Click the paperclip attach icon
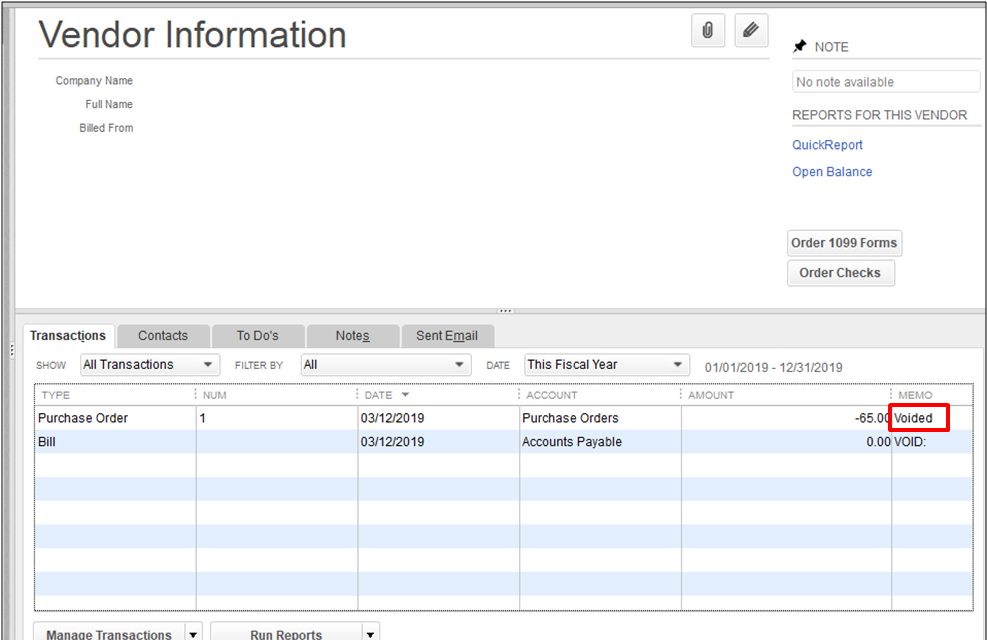The height and width of the screenshot is (640, 987). coord(708,30)
